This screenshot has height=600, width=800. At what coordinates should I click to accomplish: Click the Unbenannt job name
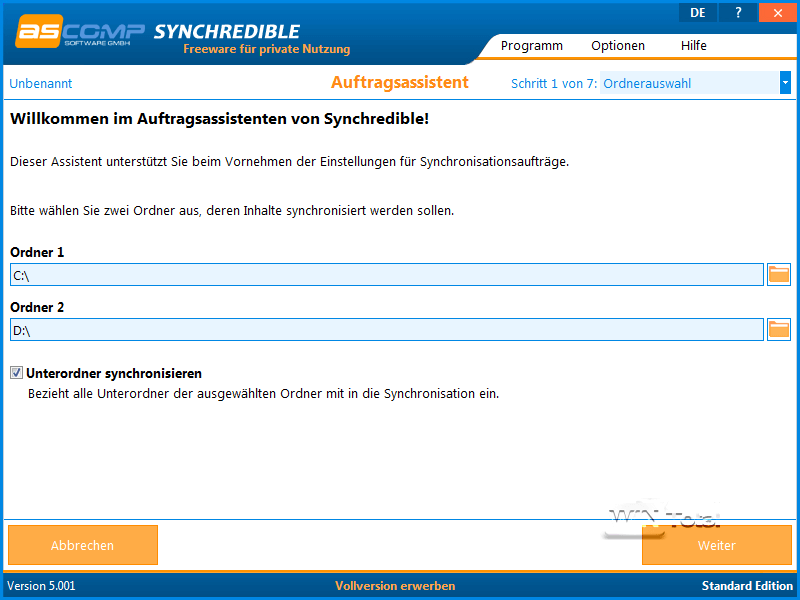[x=41, y=84]
